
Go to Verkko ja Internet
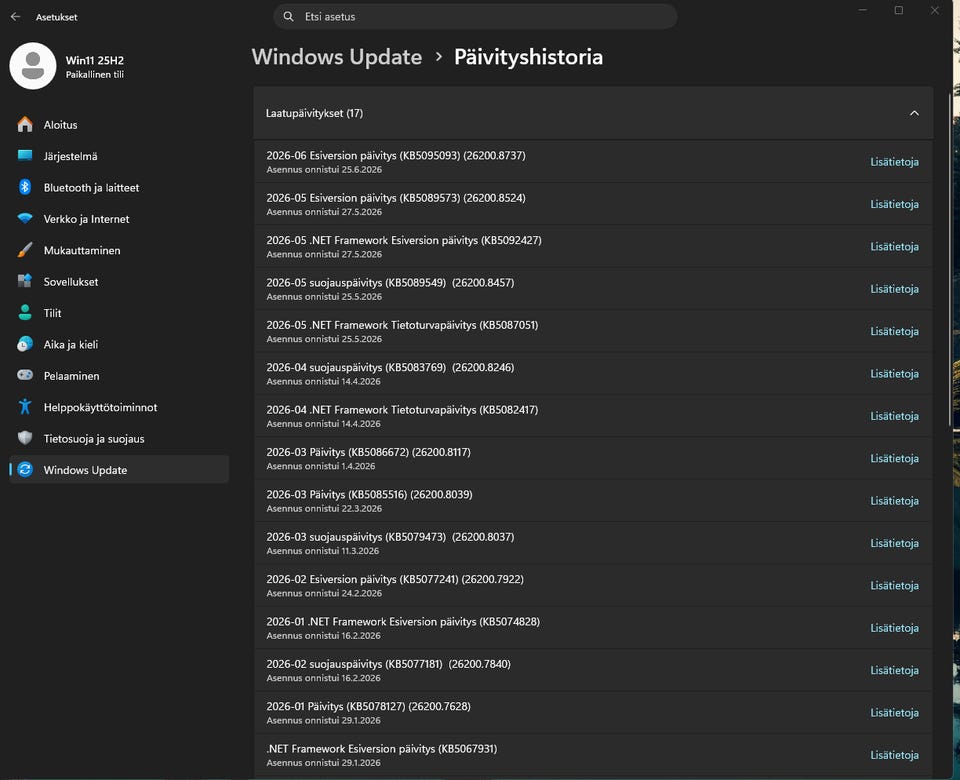(x=119, y=219)
